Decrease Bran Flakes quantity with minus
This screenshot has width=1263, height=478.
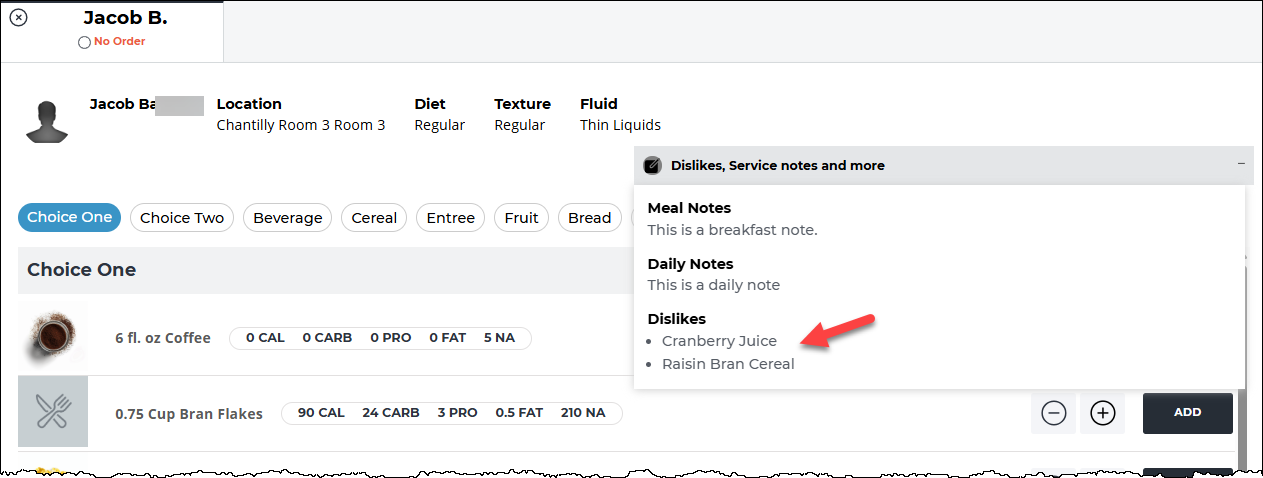pos(1054,413)
